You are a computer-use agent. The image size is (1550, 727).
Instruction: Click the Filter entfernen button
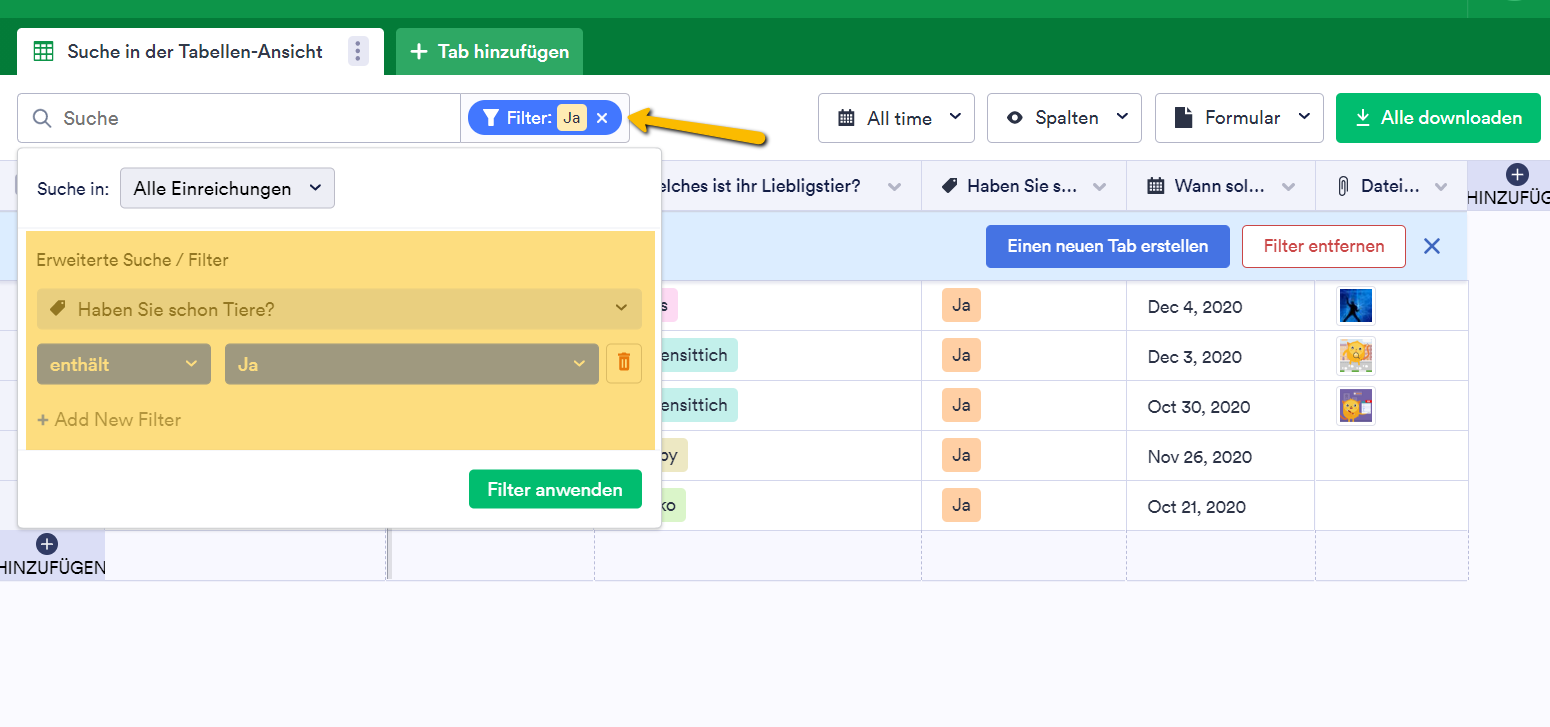click(1323, 246)
